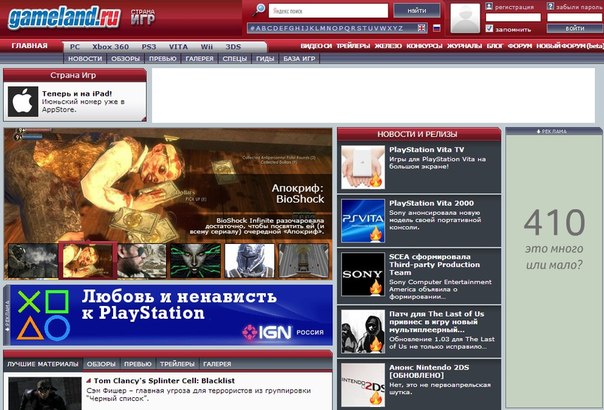Switch to the Russian alphabet with the Russian flag
The image size is (604, 410).
tap(437, 28)
